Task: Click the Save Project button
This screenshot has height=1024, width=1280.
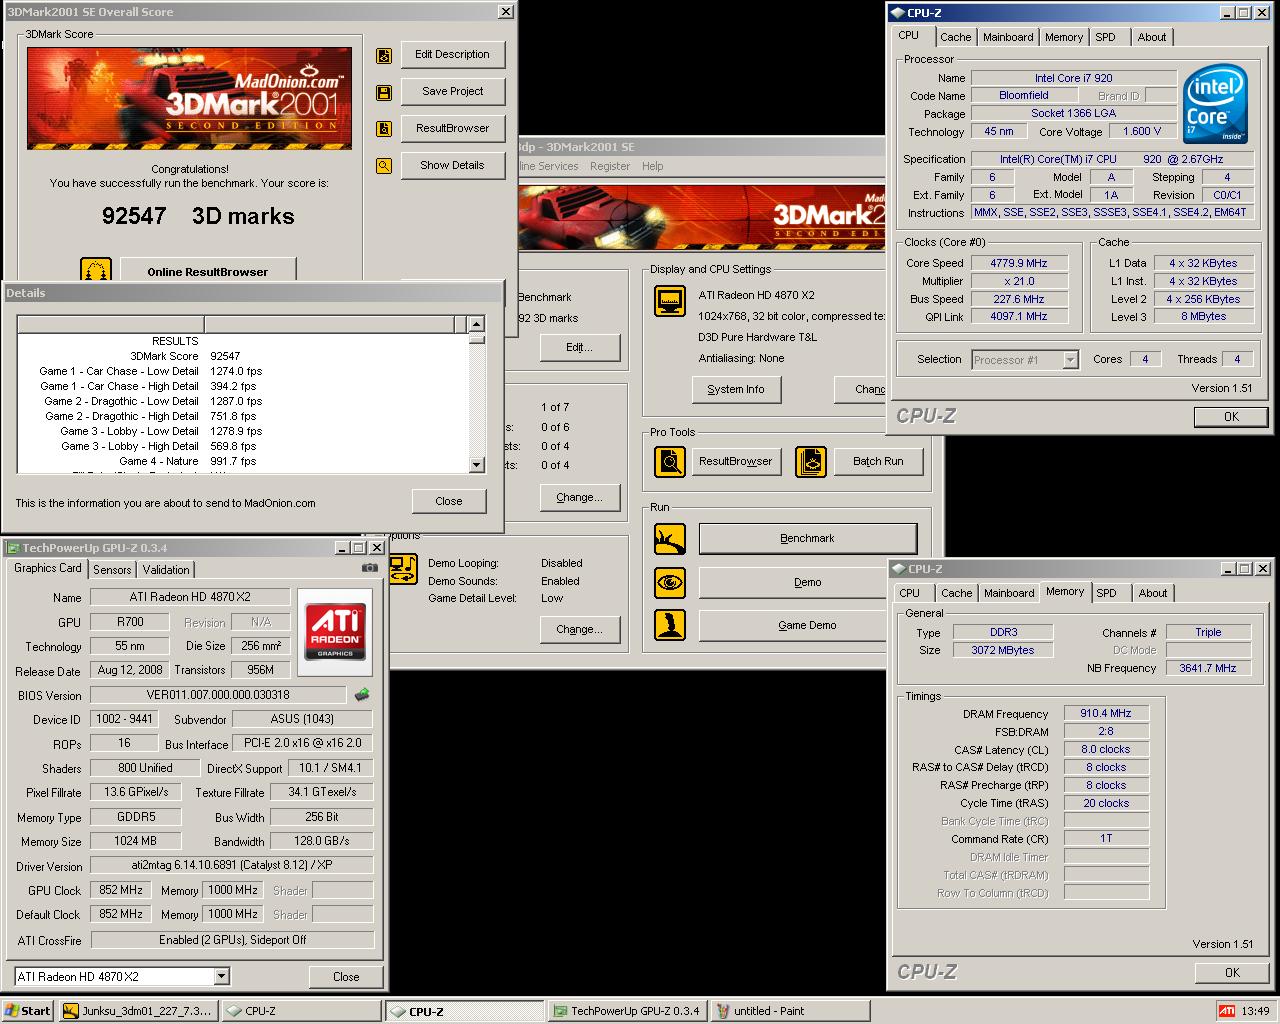Action: [x=453, y=92]
